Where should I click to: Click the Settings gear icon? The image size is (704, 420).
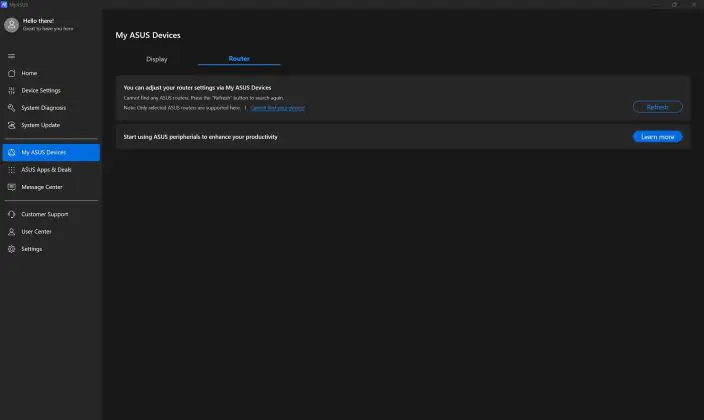12,249
